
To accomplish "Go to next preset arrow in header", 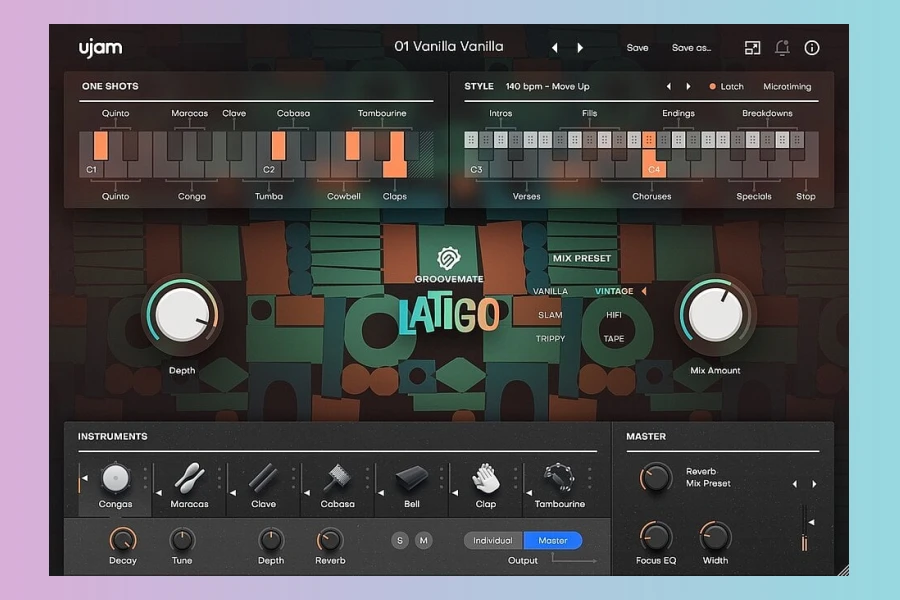I will (580, 47).
